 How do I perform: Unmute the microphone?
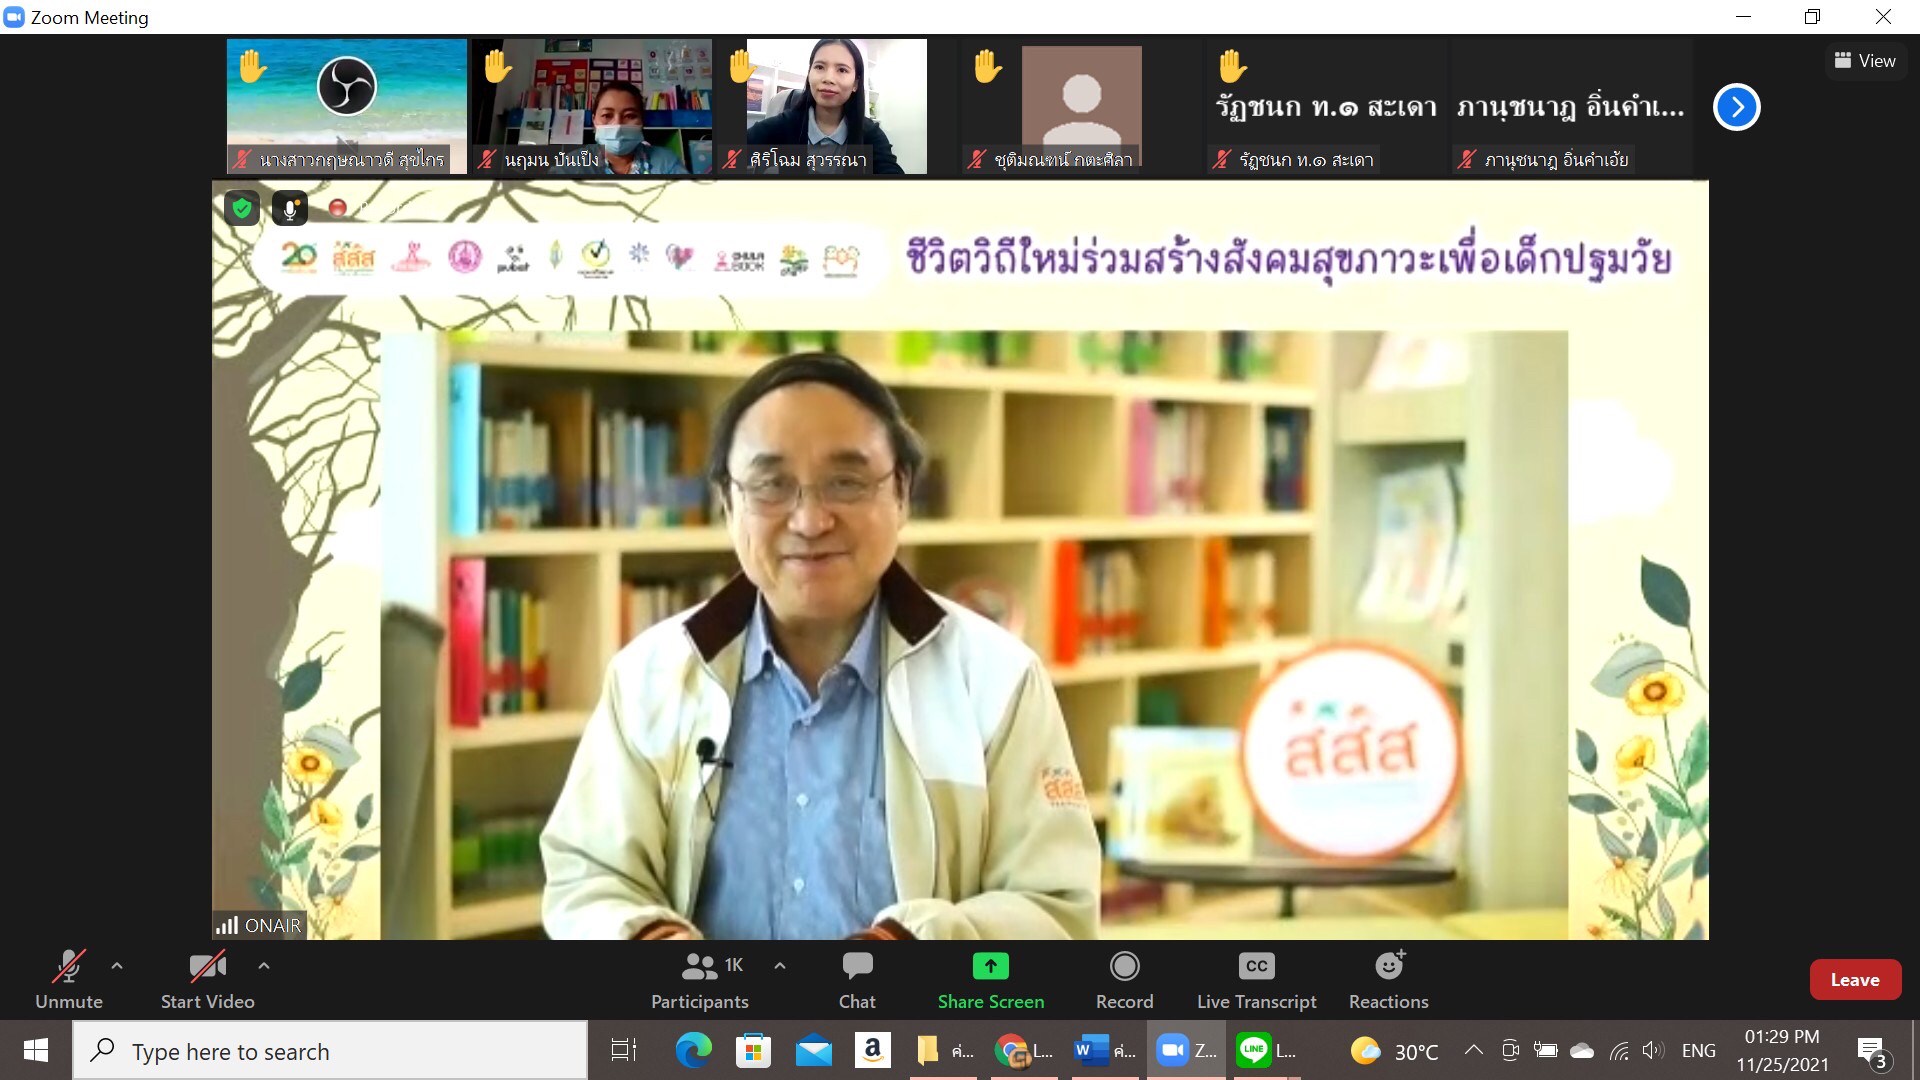68,979
